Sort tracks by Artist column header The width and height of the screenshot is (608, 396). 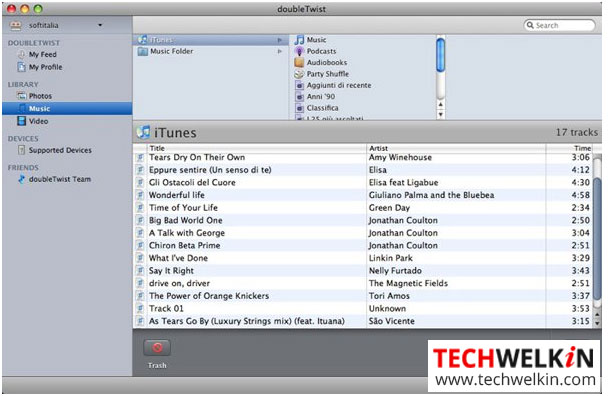456,148
